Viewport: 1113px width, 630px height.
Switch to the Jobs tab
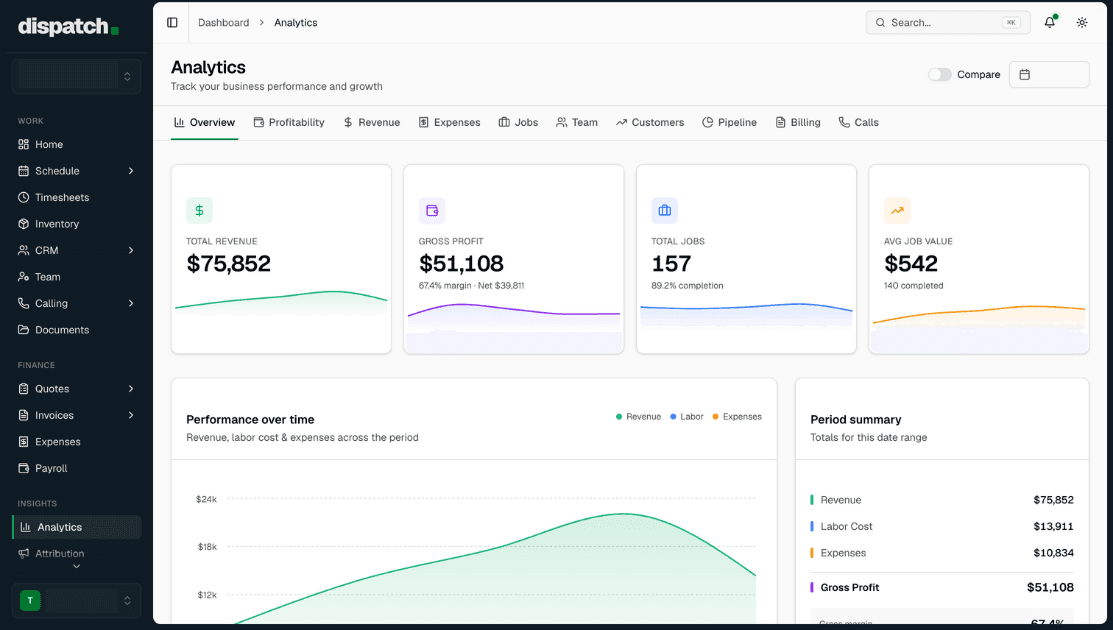click(518, 123)
